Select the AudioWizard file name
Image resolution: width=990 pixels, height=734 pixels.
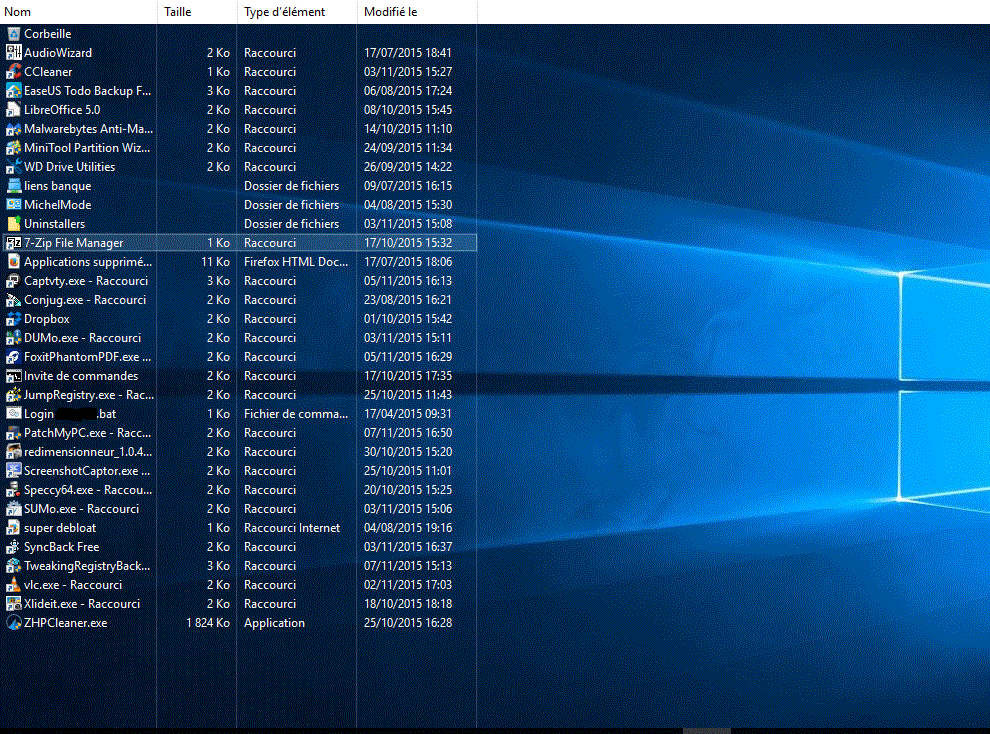tap(58, 53)
